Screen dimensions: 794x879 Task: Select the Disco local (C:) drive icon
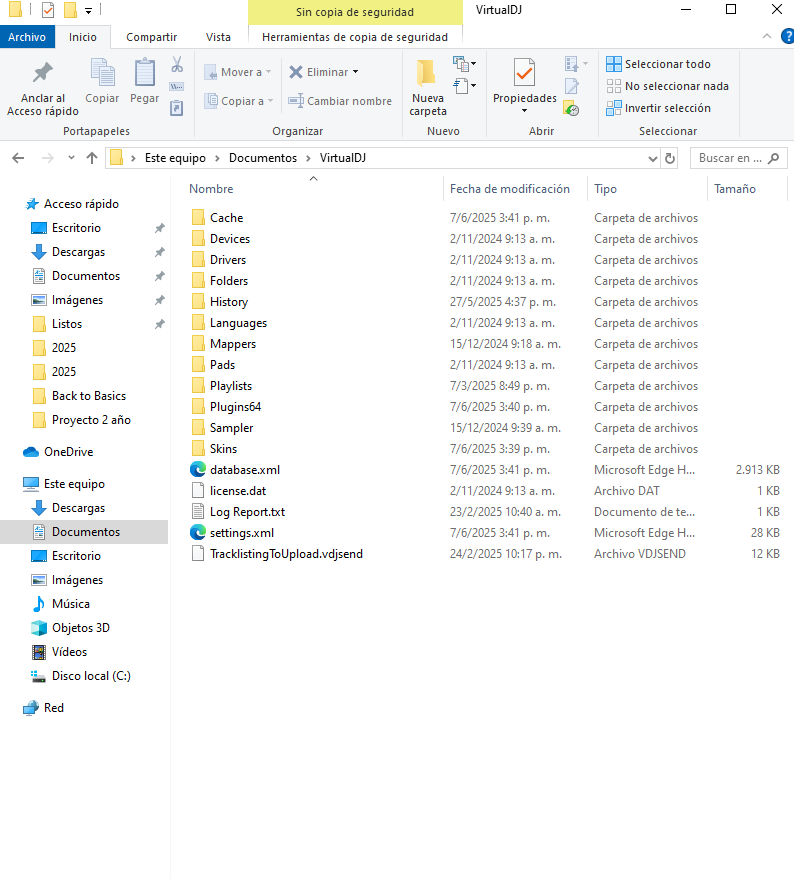coord(39,676)
